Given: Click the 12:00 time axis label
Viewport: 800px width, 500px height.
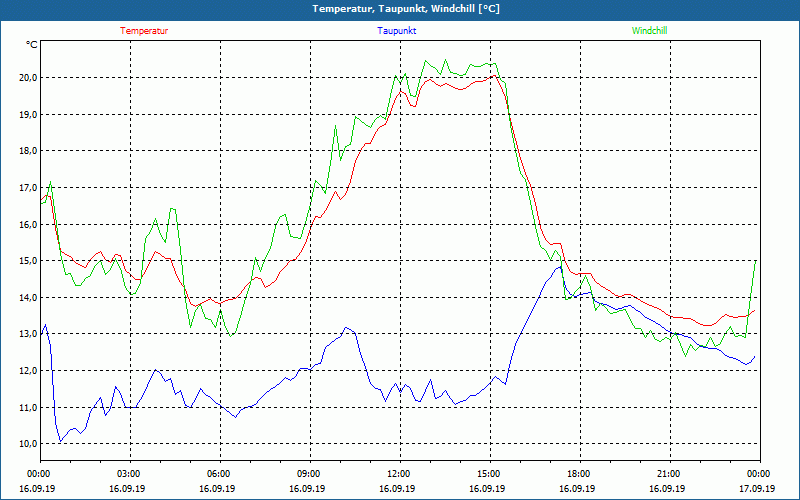Looking at the screenshot, I should 400,473.
